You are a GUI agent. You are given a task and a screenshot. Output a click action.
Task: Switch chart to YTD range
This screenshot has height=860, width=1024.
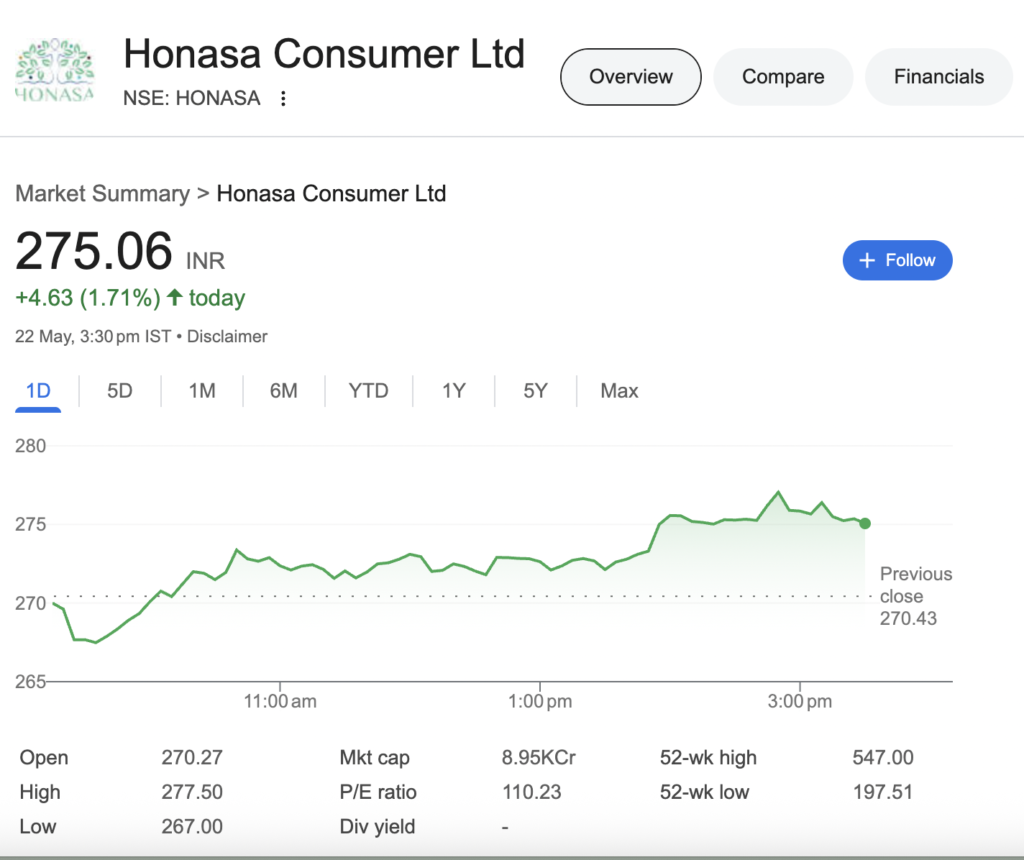coord(368,391)
